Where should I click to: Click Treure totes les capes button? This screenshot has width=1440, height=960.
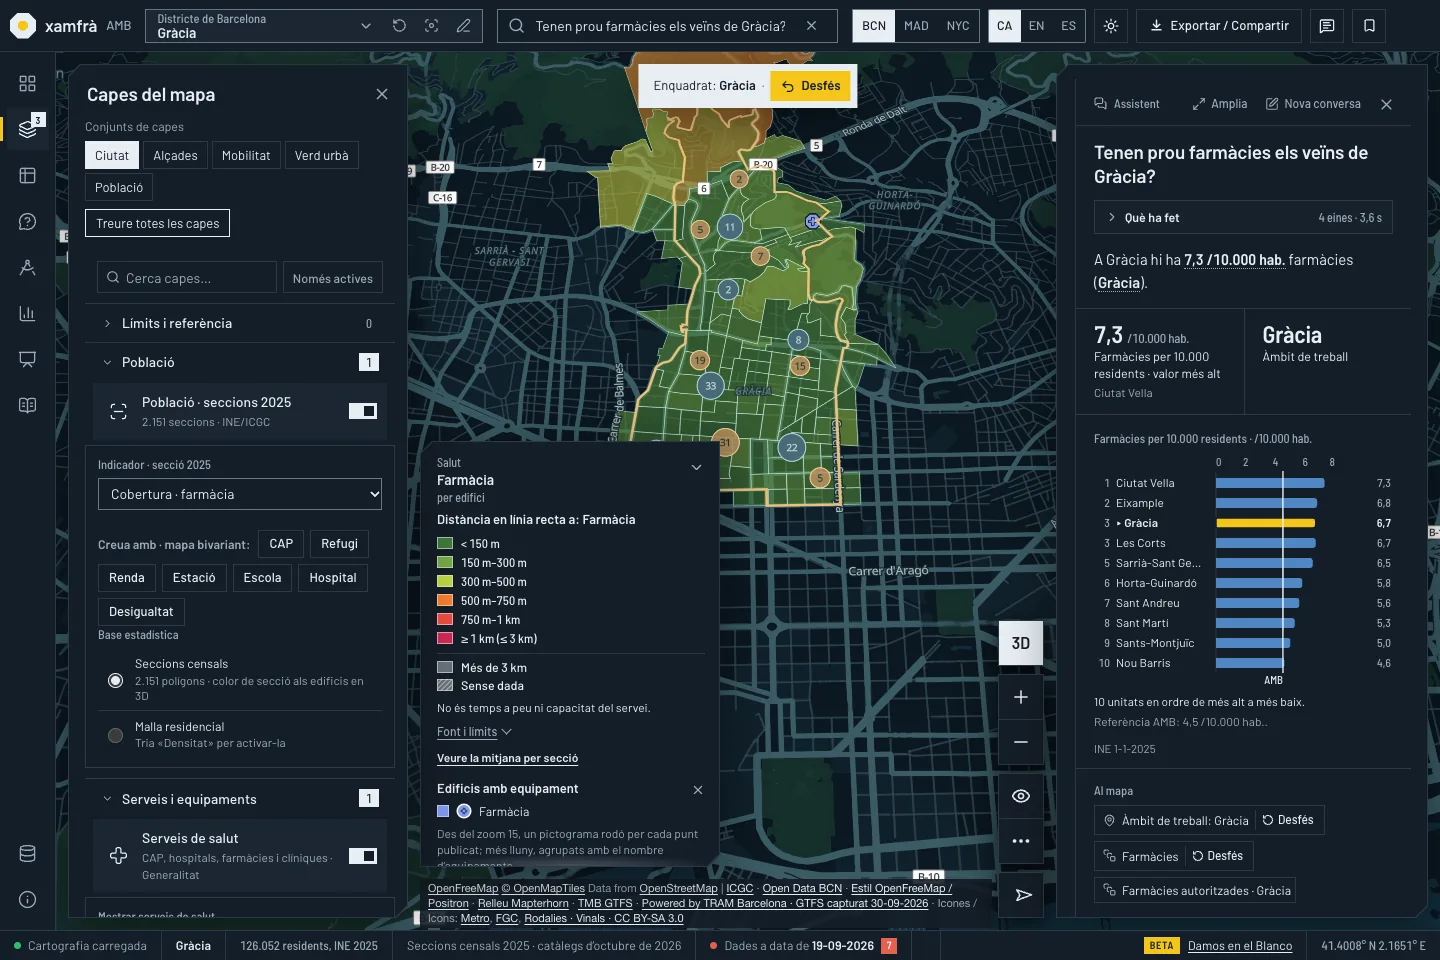click(158, 223)
